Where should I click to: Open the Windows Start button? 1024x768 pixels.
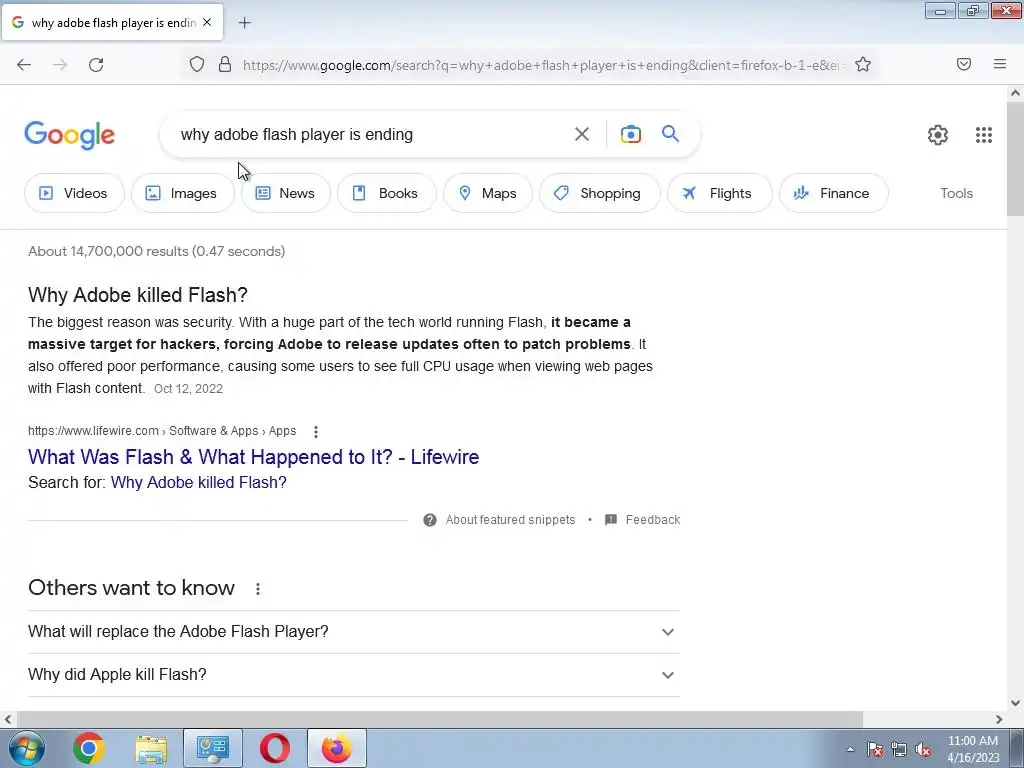pos(27,748)
